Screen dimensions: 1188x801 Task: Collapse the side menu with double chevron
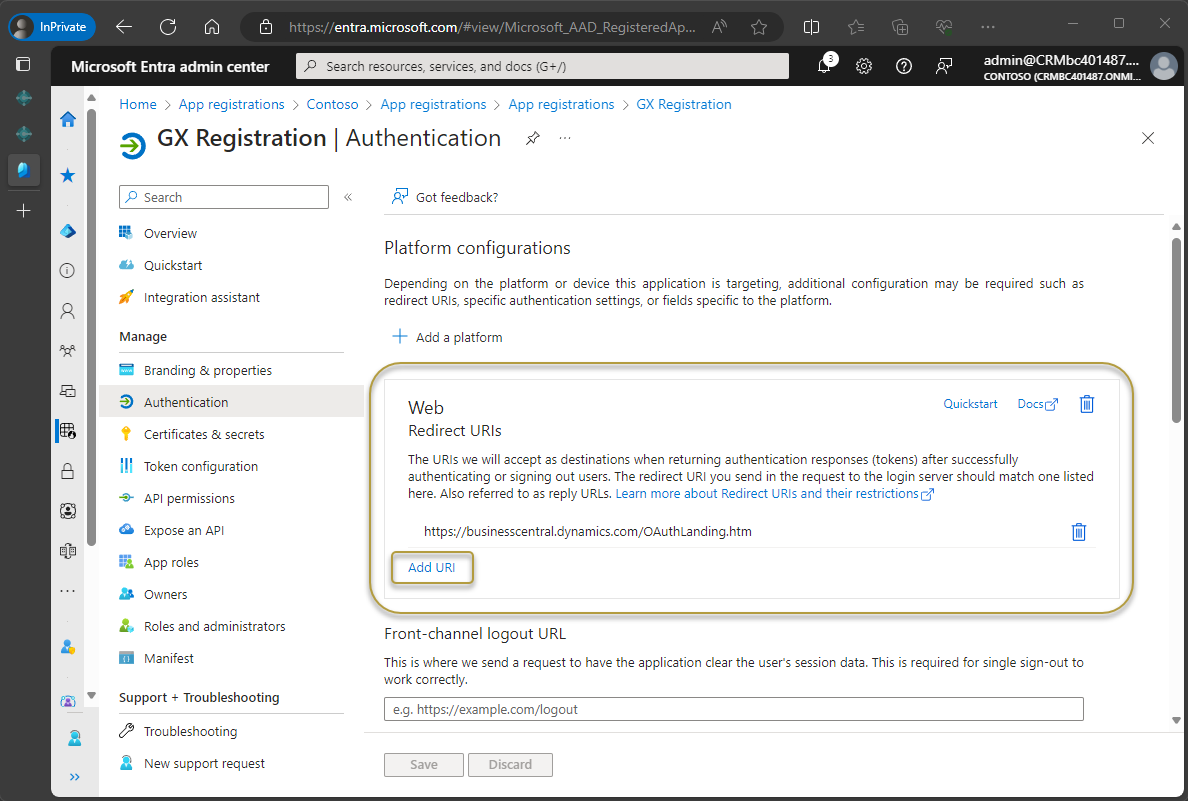[348, 197]
